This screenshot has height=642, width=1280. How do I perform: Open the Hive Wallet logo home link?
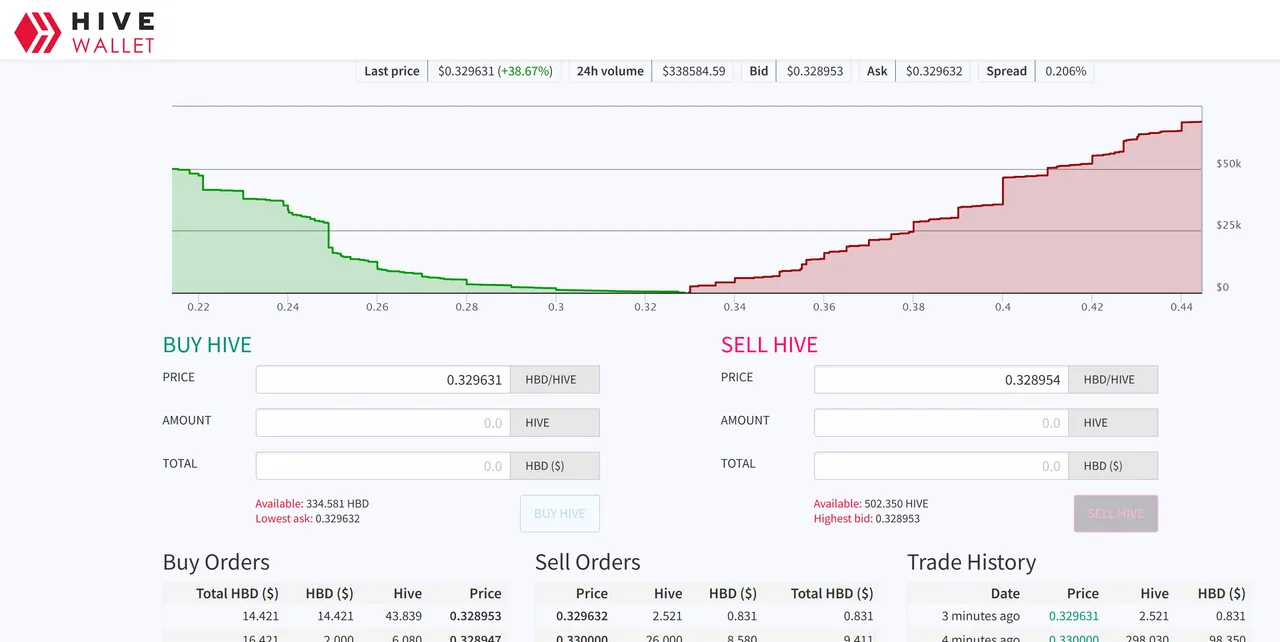tap(85, 32)
